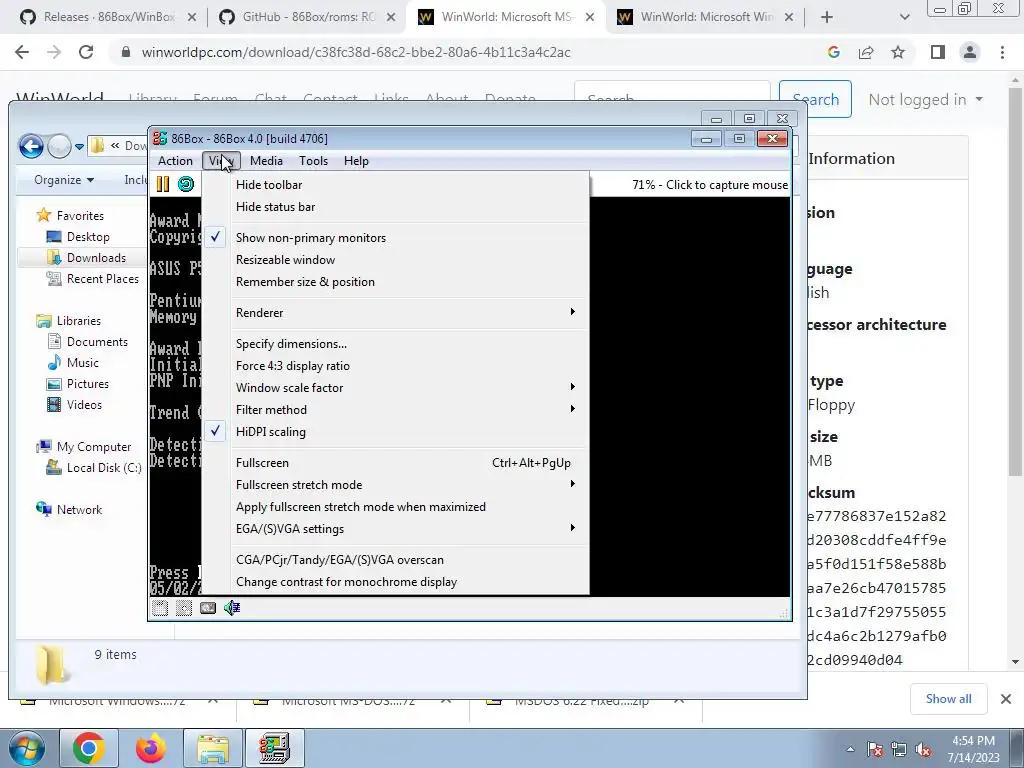Launch Chrome from the taskbar

tap(89, 748)
